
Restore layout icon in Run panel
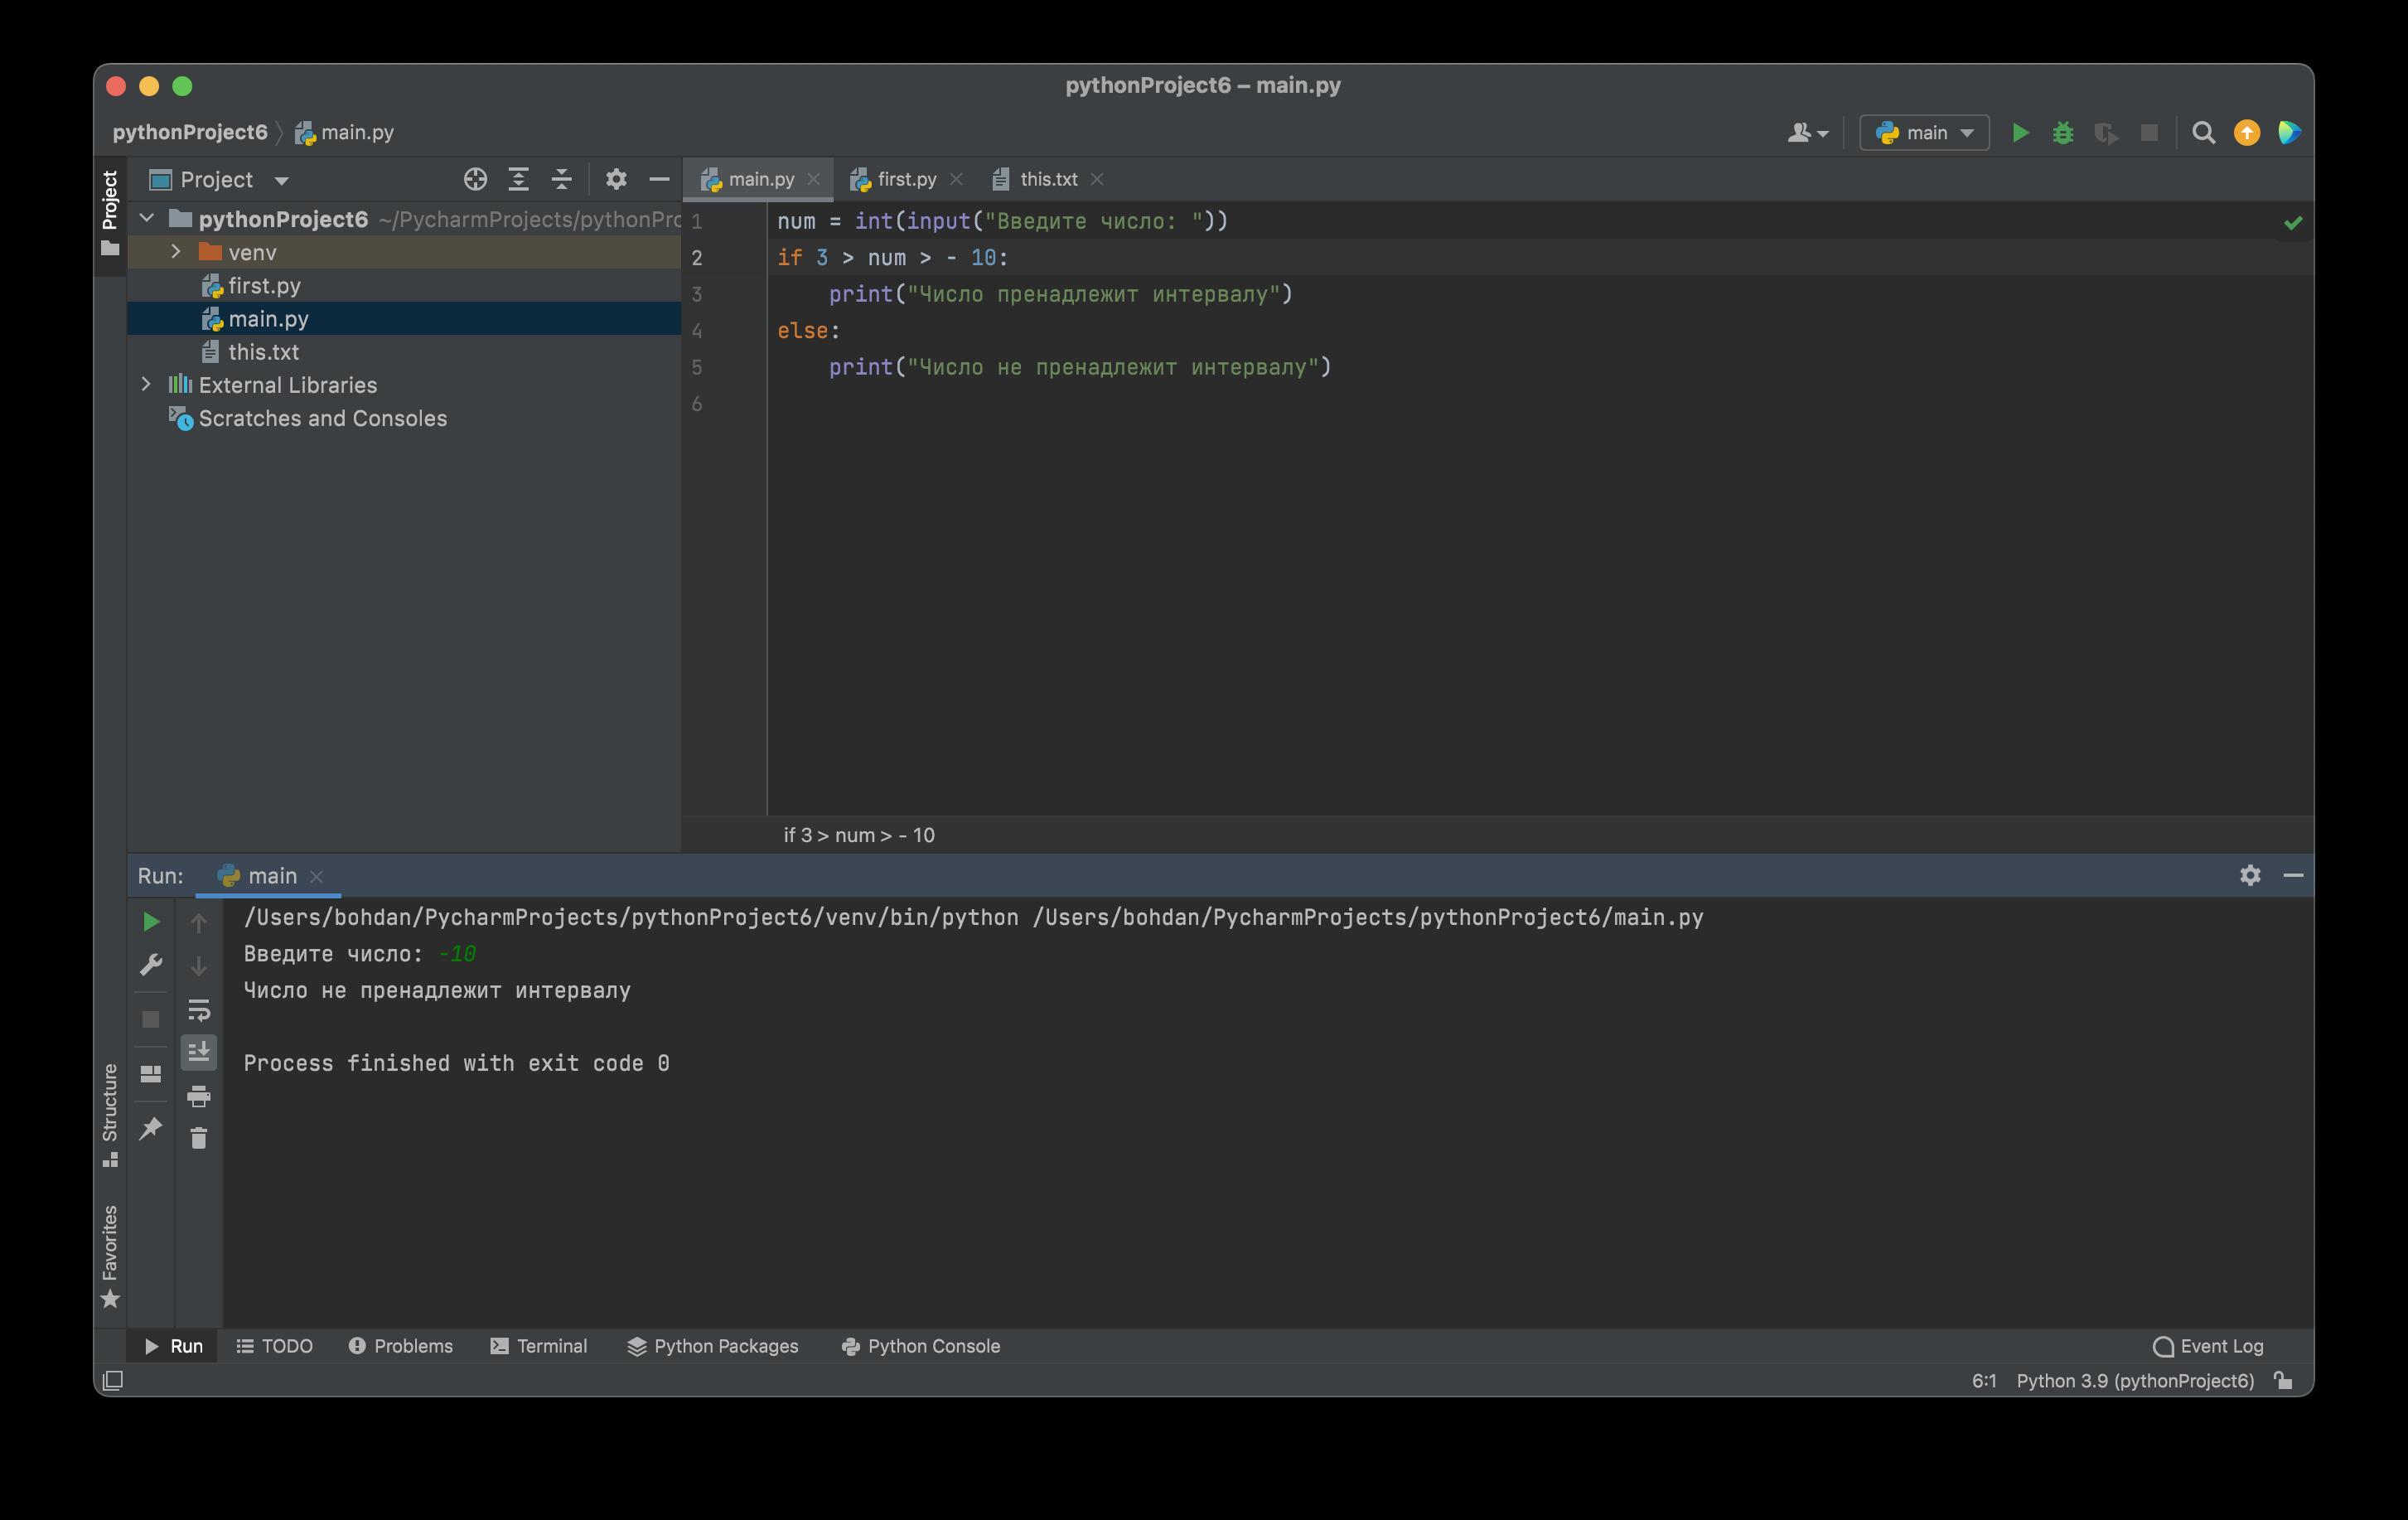(x=151, y=1073)
